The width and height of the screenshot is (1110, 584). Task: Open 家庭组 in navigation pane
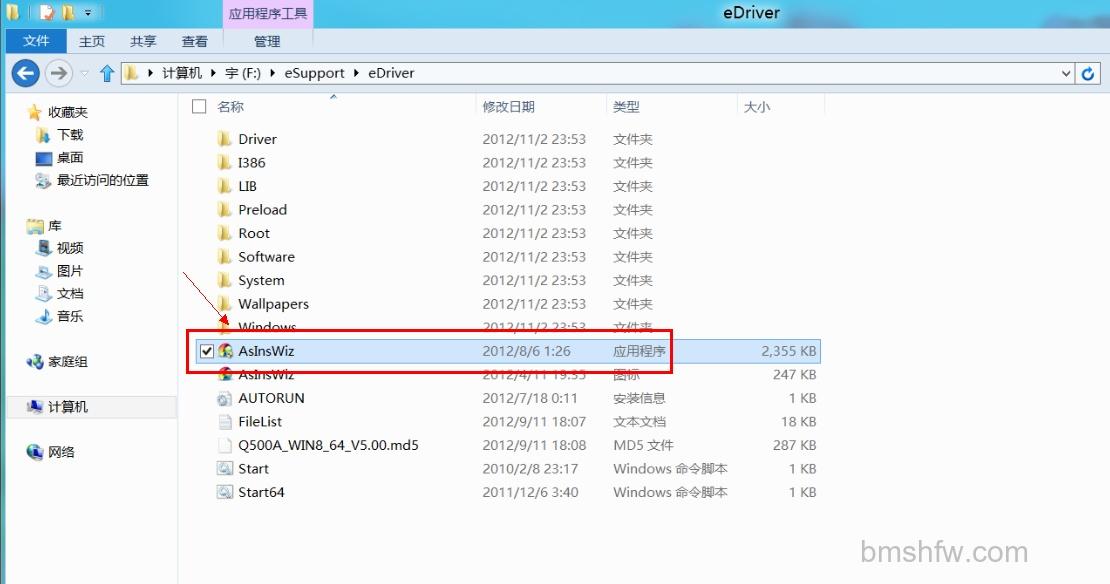tap(67, 362)
